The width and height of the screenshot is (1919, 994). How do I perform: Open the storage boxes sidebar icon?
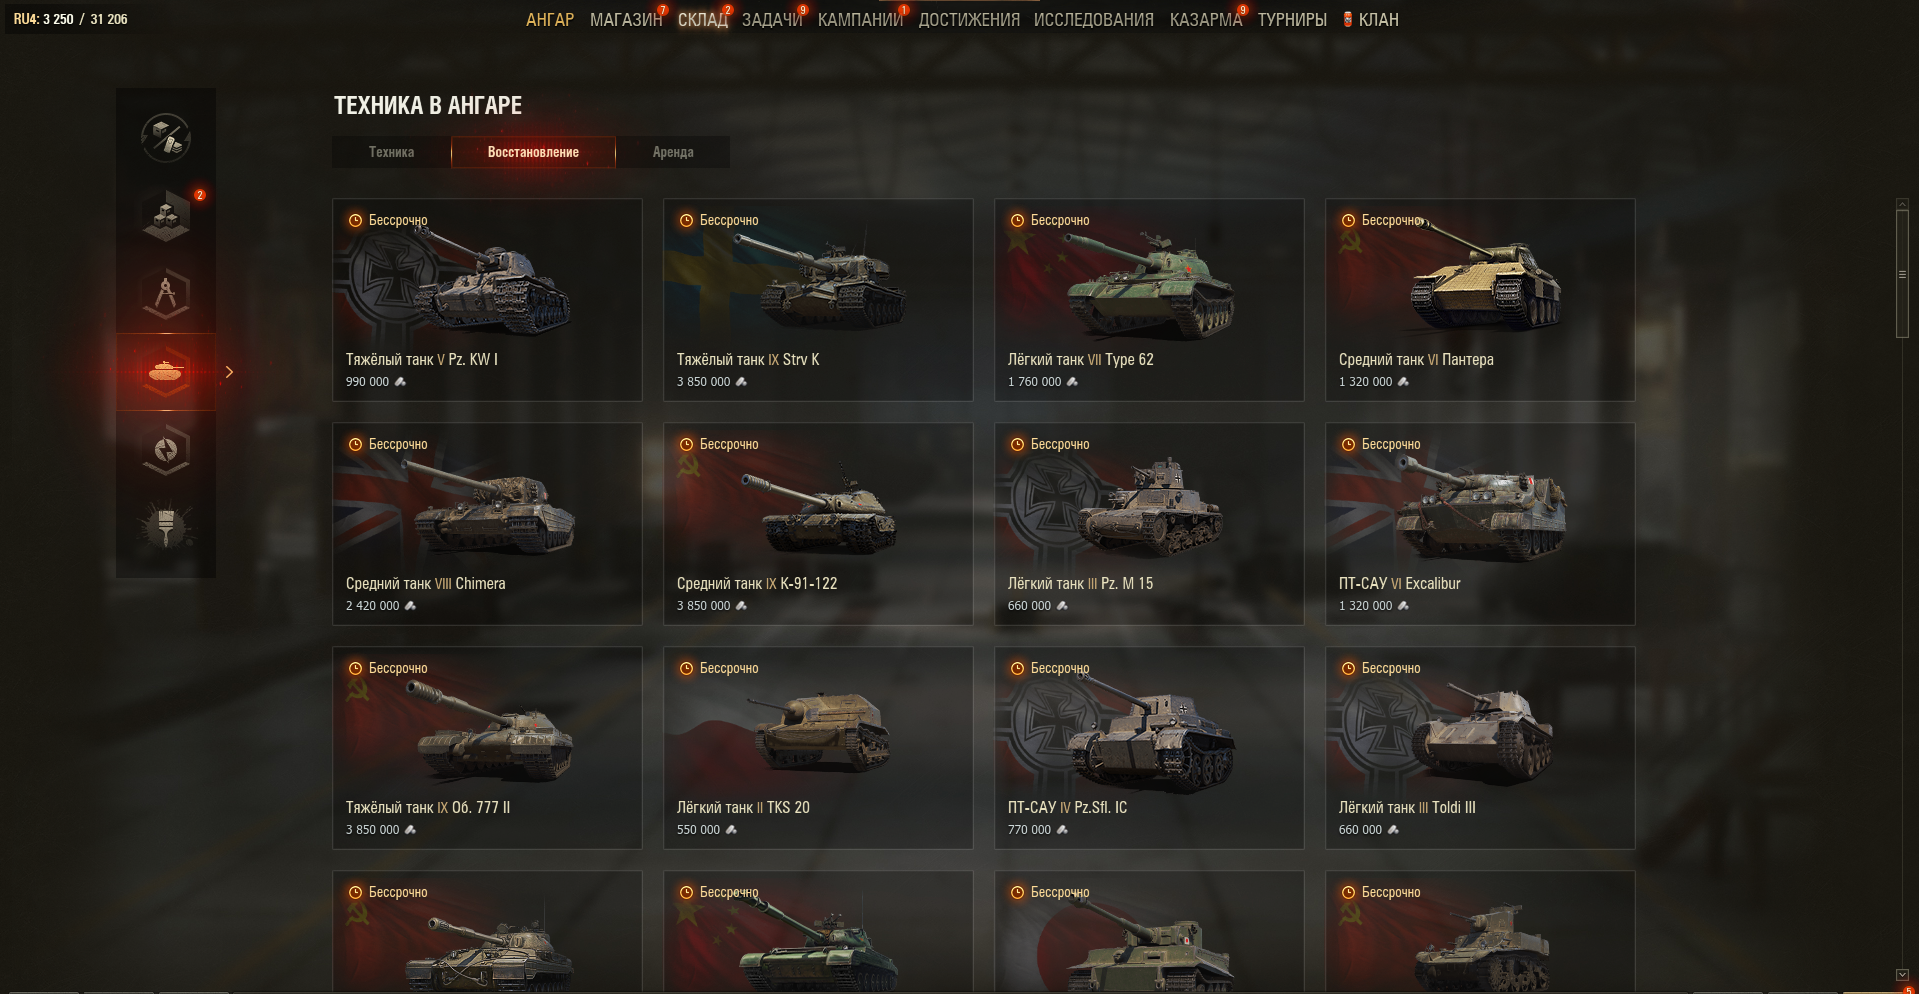tap(166, 215)
